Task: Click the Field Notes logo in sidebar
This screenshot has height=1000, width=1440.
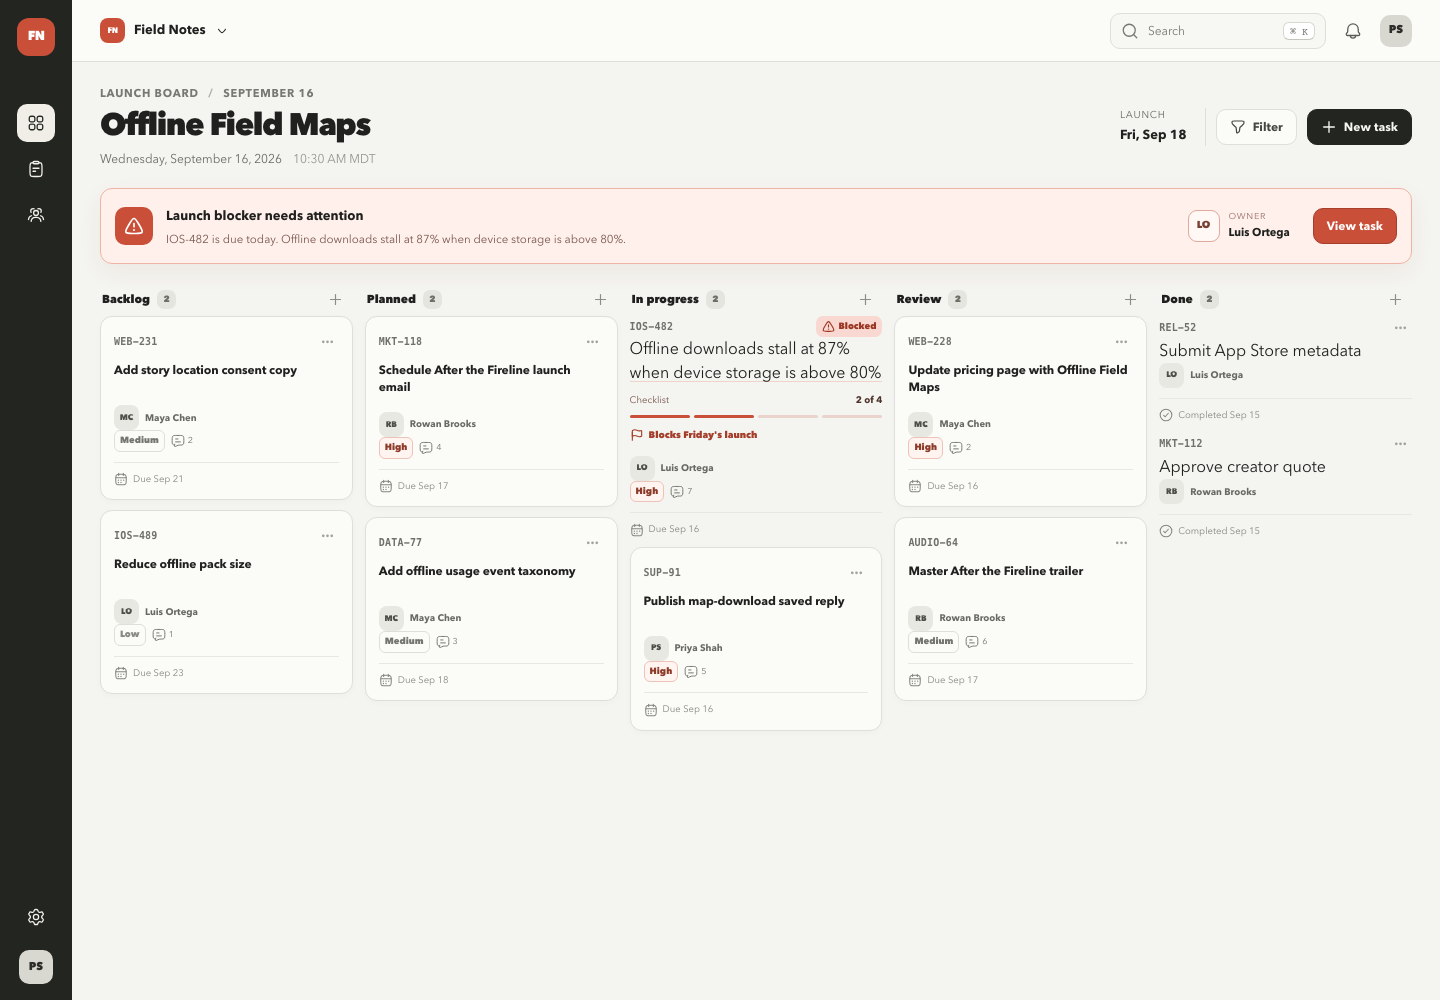Action: [36, 36]
